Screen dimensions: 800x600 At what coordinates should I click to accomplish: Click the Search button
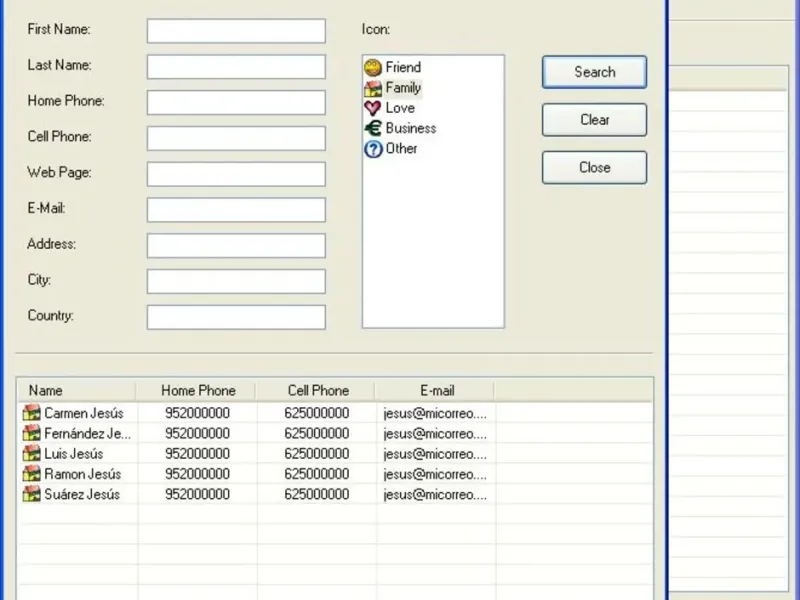pyautogui.click(x=594, y=72)
